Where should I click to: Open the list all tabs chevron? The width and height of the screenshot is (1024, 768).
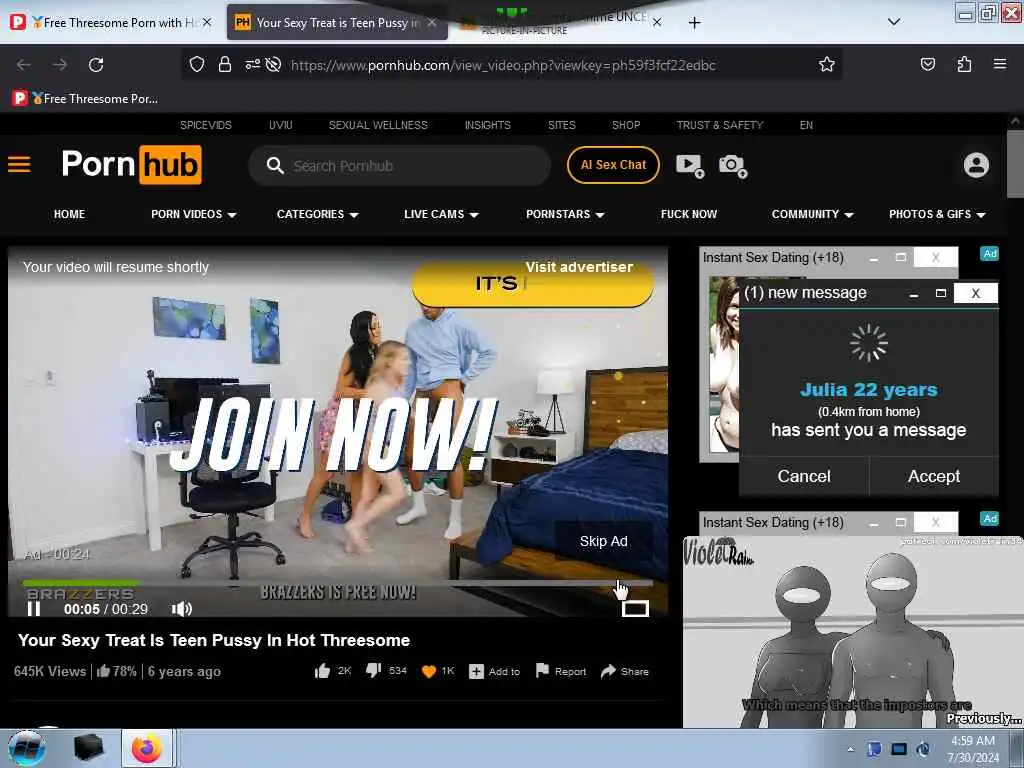click(x=894, y=22)
